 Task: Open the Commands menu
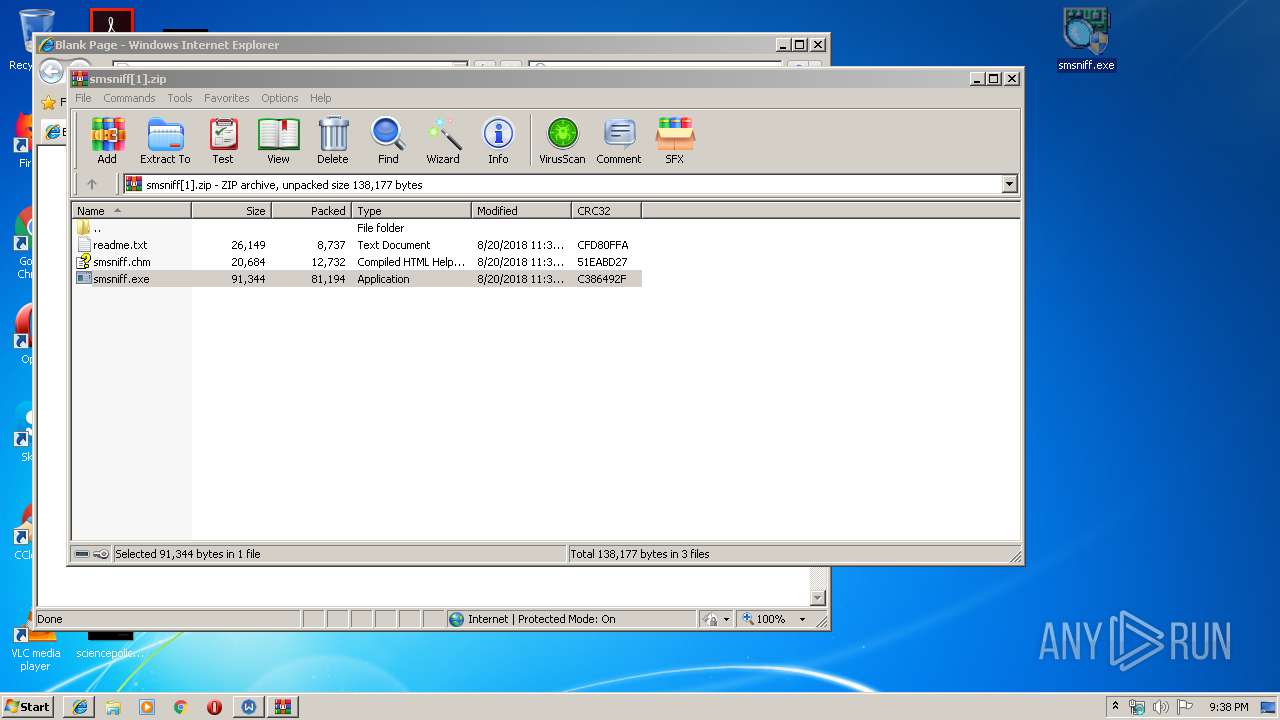pos(129,98)
